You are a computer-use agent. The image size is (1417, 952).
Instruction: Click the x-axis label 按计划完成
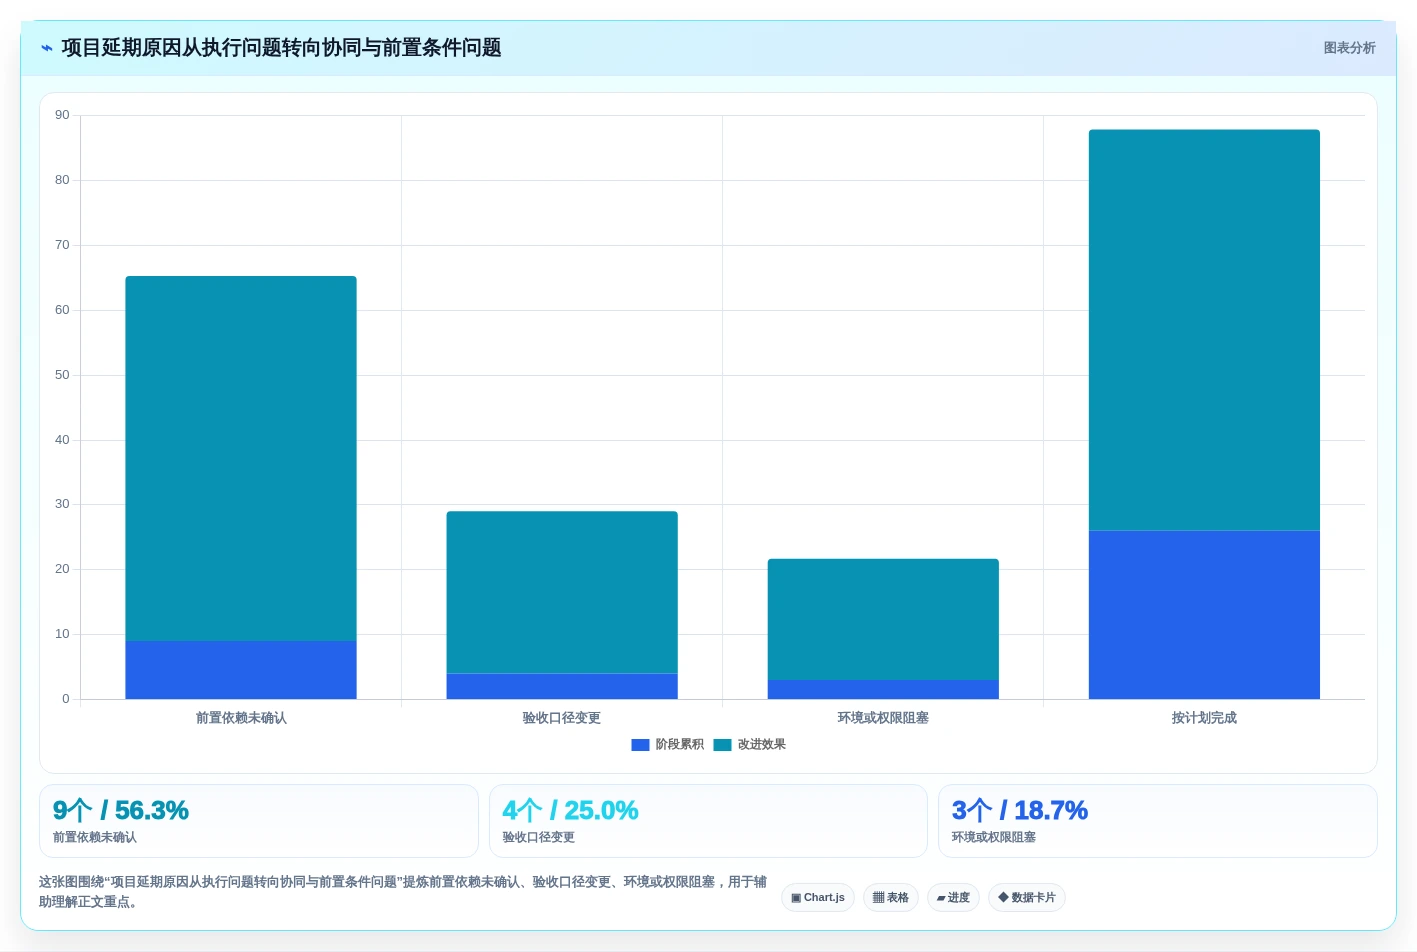tap(1204, 718)
